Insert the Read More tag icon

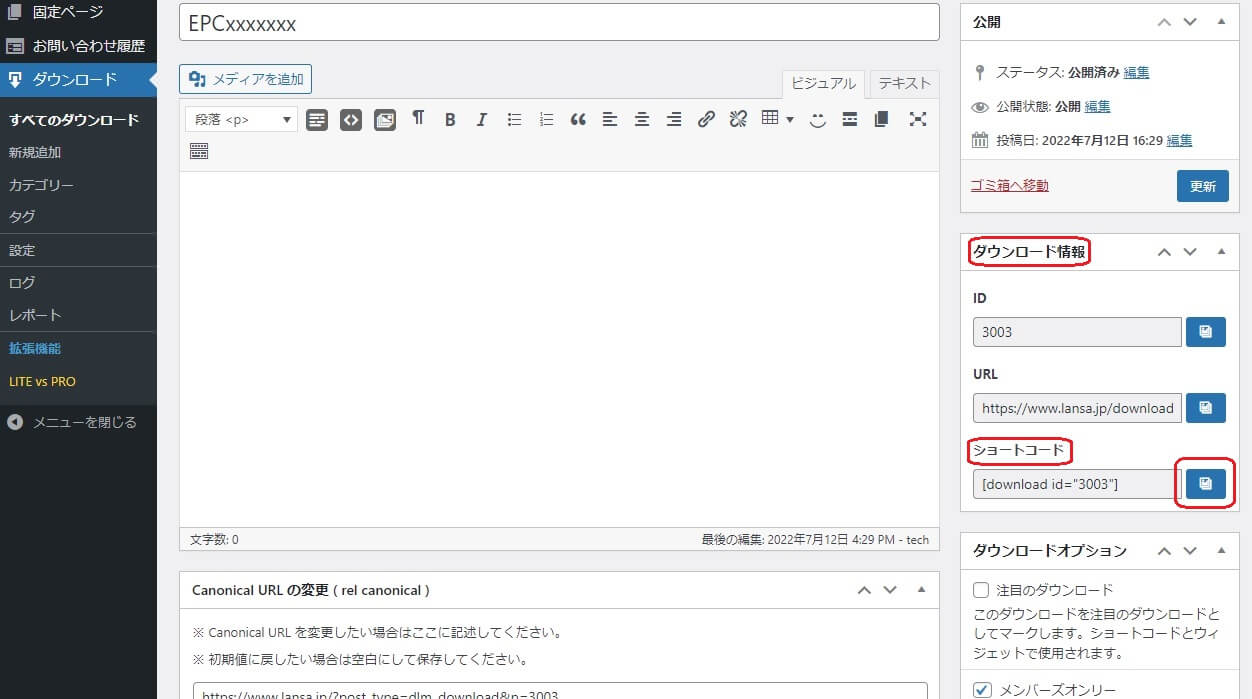850,120
